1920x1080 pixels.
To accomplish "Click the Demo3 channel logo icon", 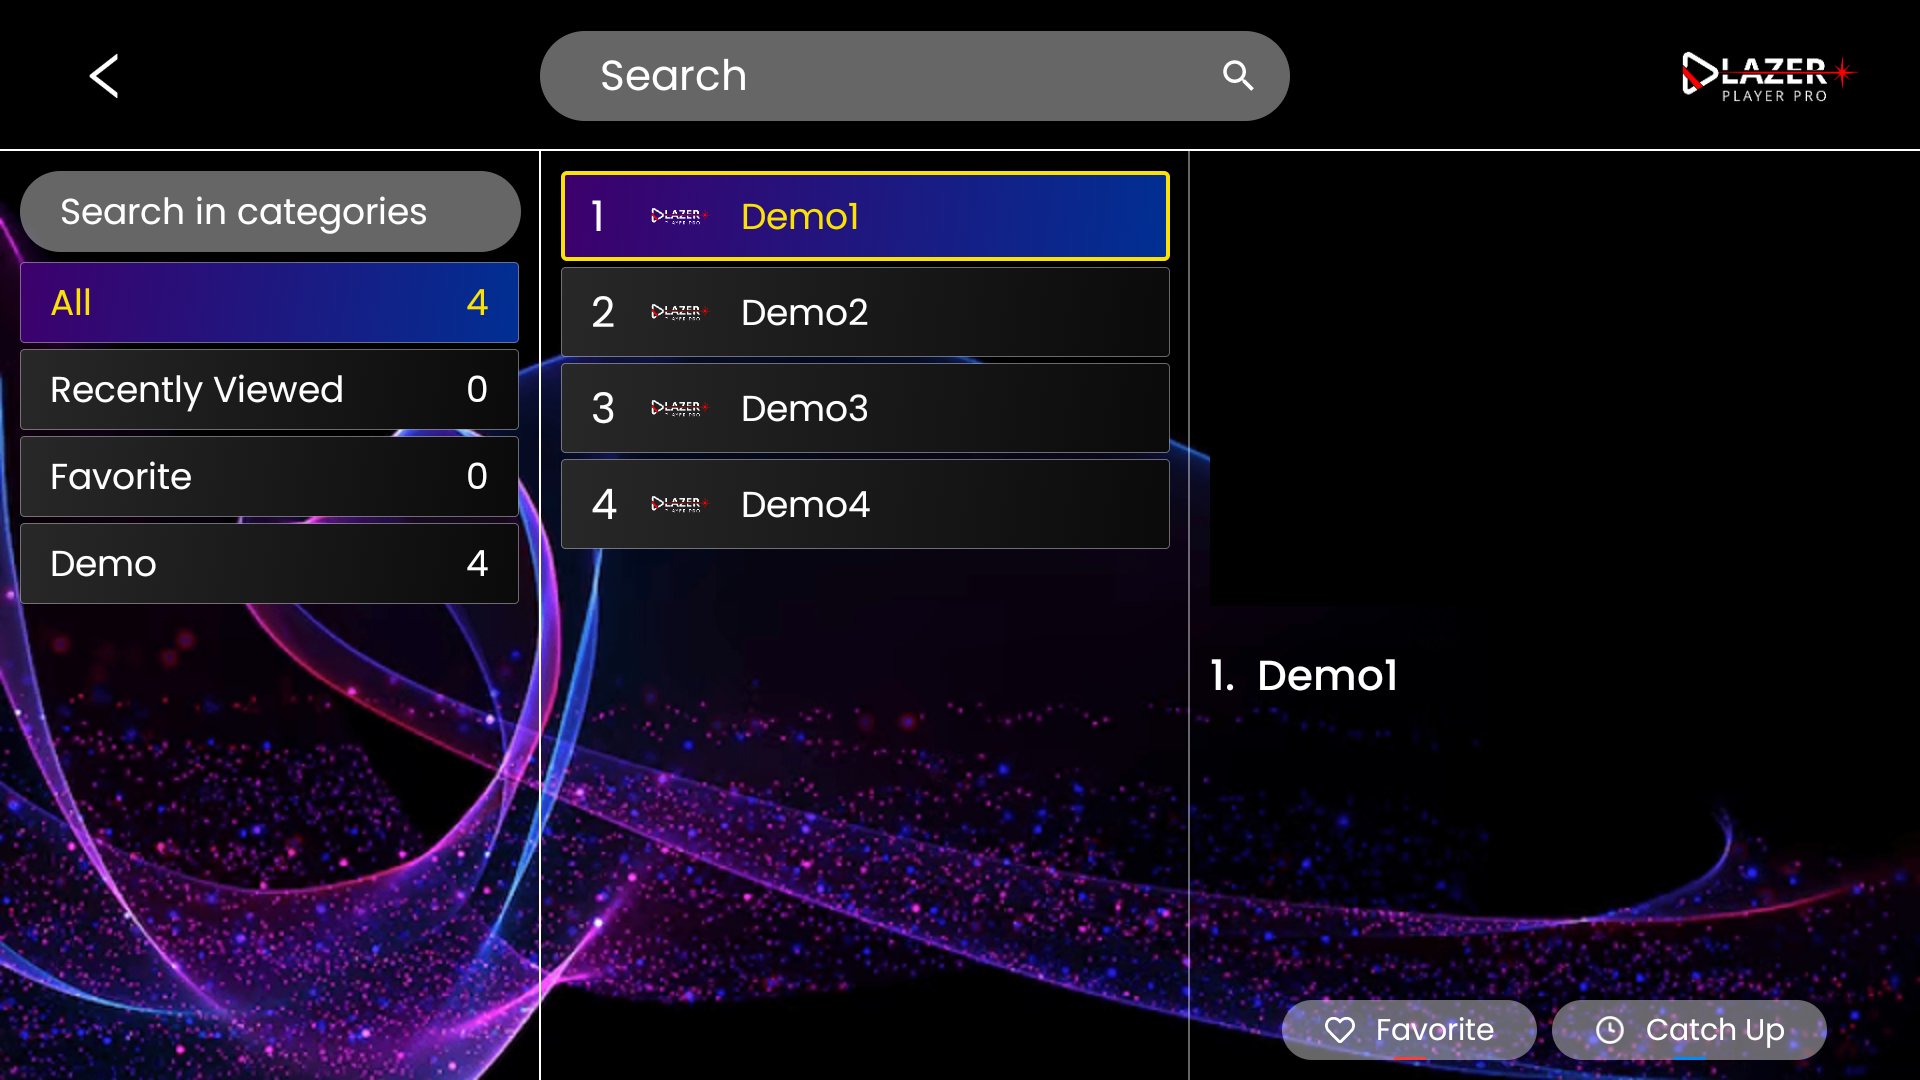I will tap(679, 408).
